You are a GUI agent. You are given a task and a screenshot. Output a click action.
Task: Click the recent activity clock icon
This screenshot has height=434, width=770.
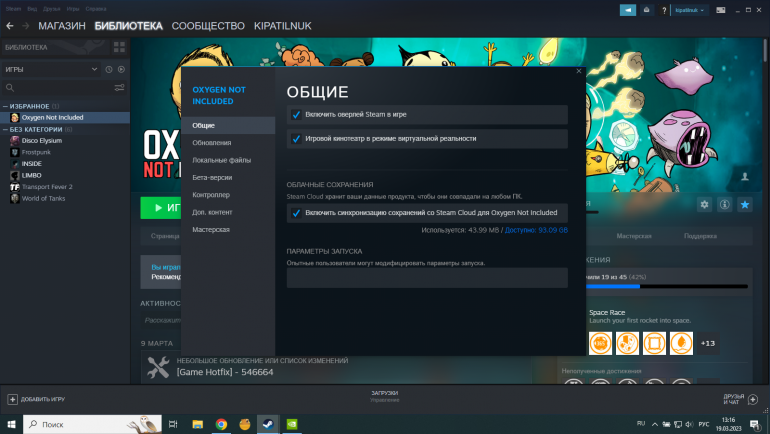108,69
